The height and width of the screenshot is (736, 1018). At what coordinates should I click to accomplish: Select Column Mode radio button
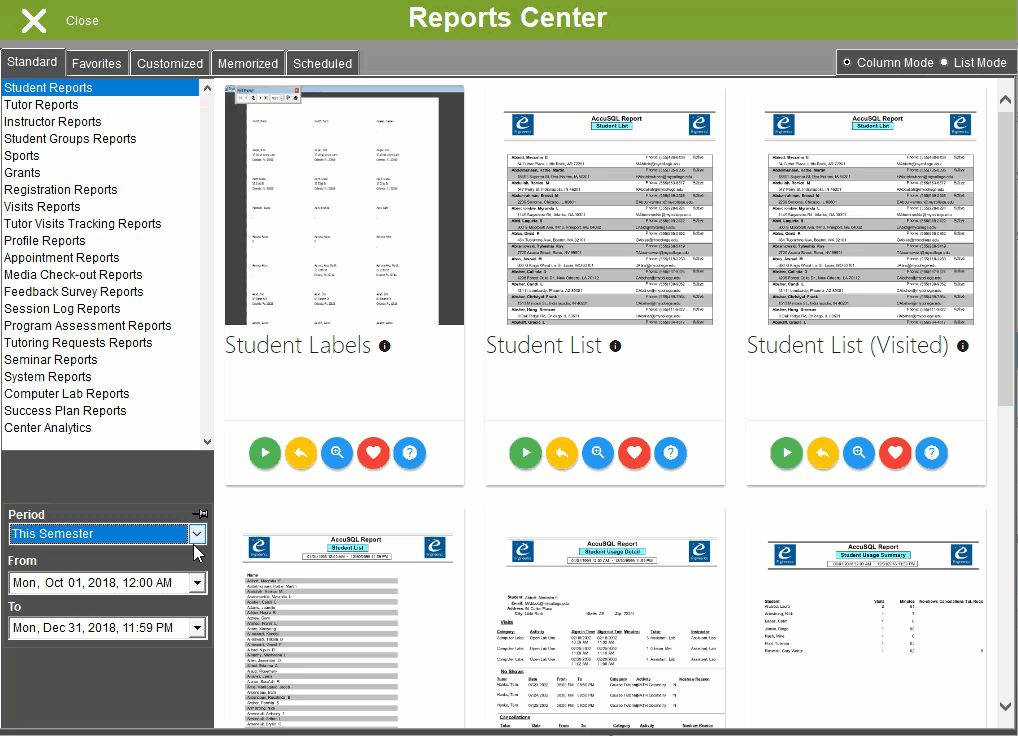[847, 63]
